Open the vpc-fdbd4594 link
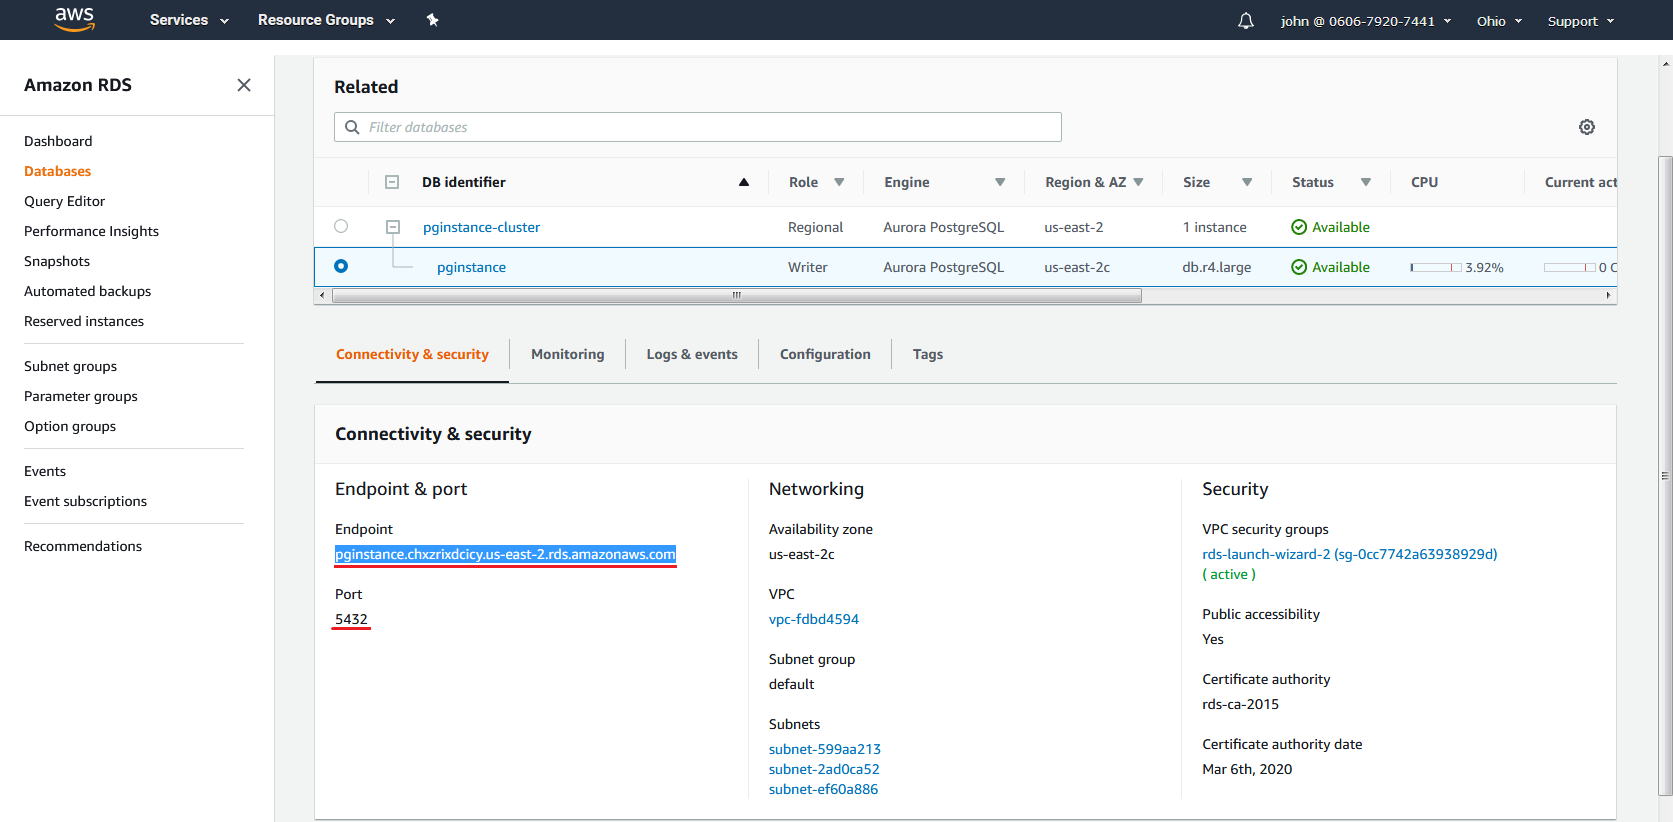 pyautogui.click(x=814, y=619)
